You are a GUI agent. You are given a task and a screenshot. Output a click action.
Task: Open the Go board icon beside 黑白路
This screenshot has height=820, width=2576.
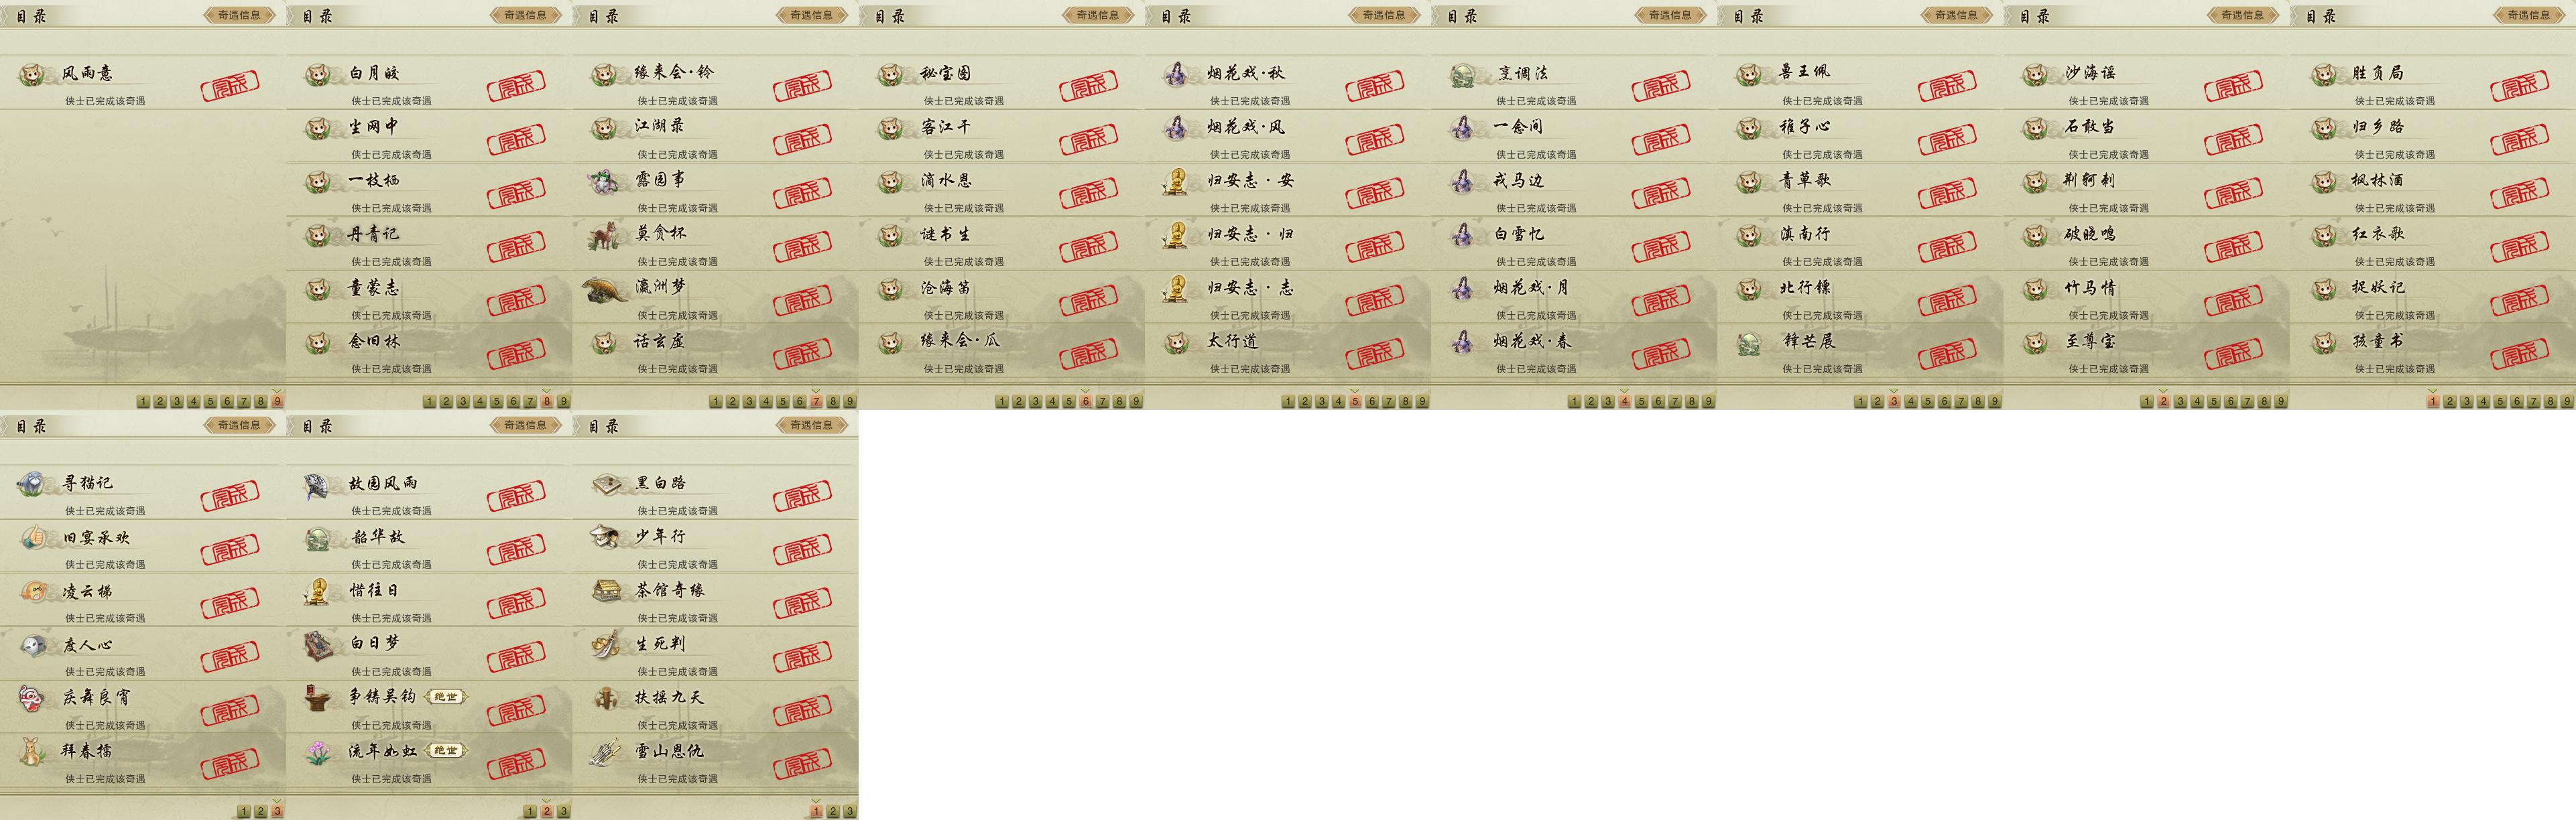coord(605,484)
